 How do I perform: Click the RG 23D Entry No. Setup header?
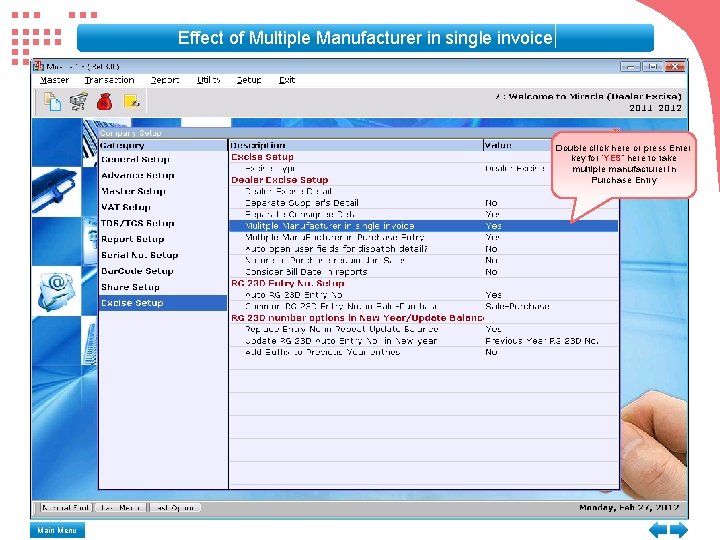(x=288, y=283)
